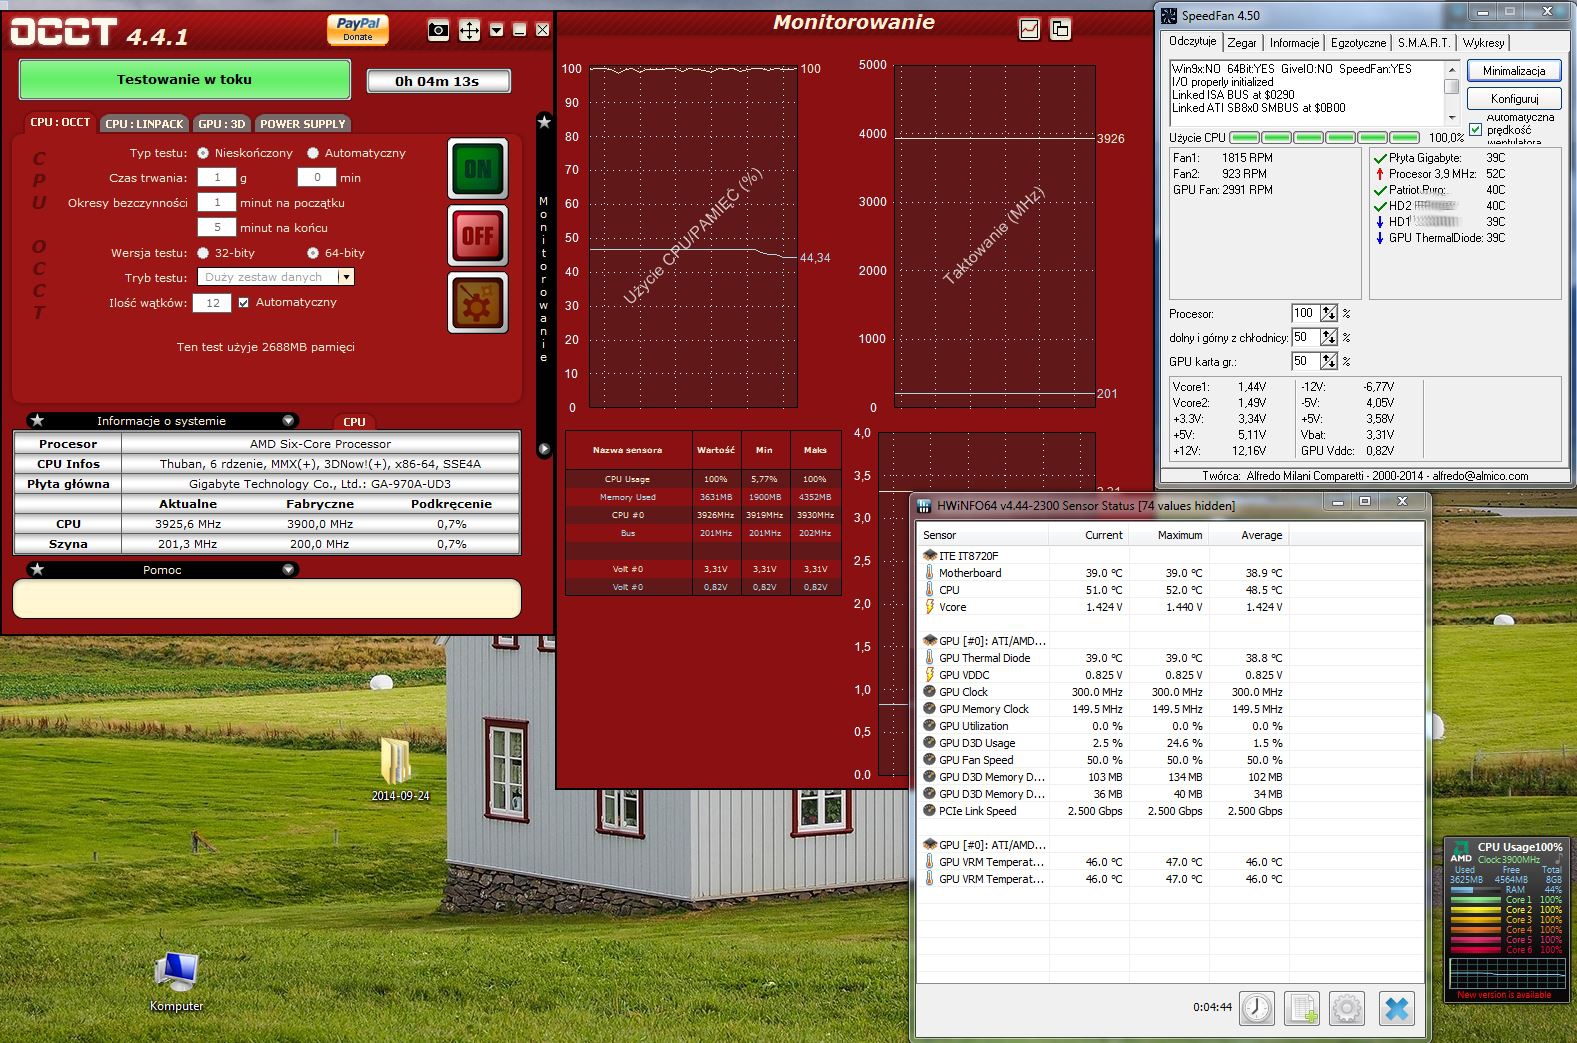Open the OCCT title bar dropdown arrow

click(496, 30)
